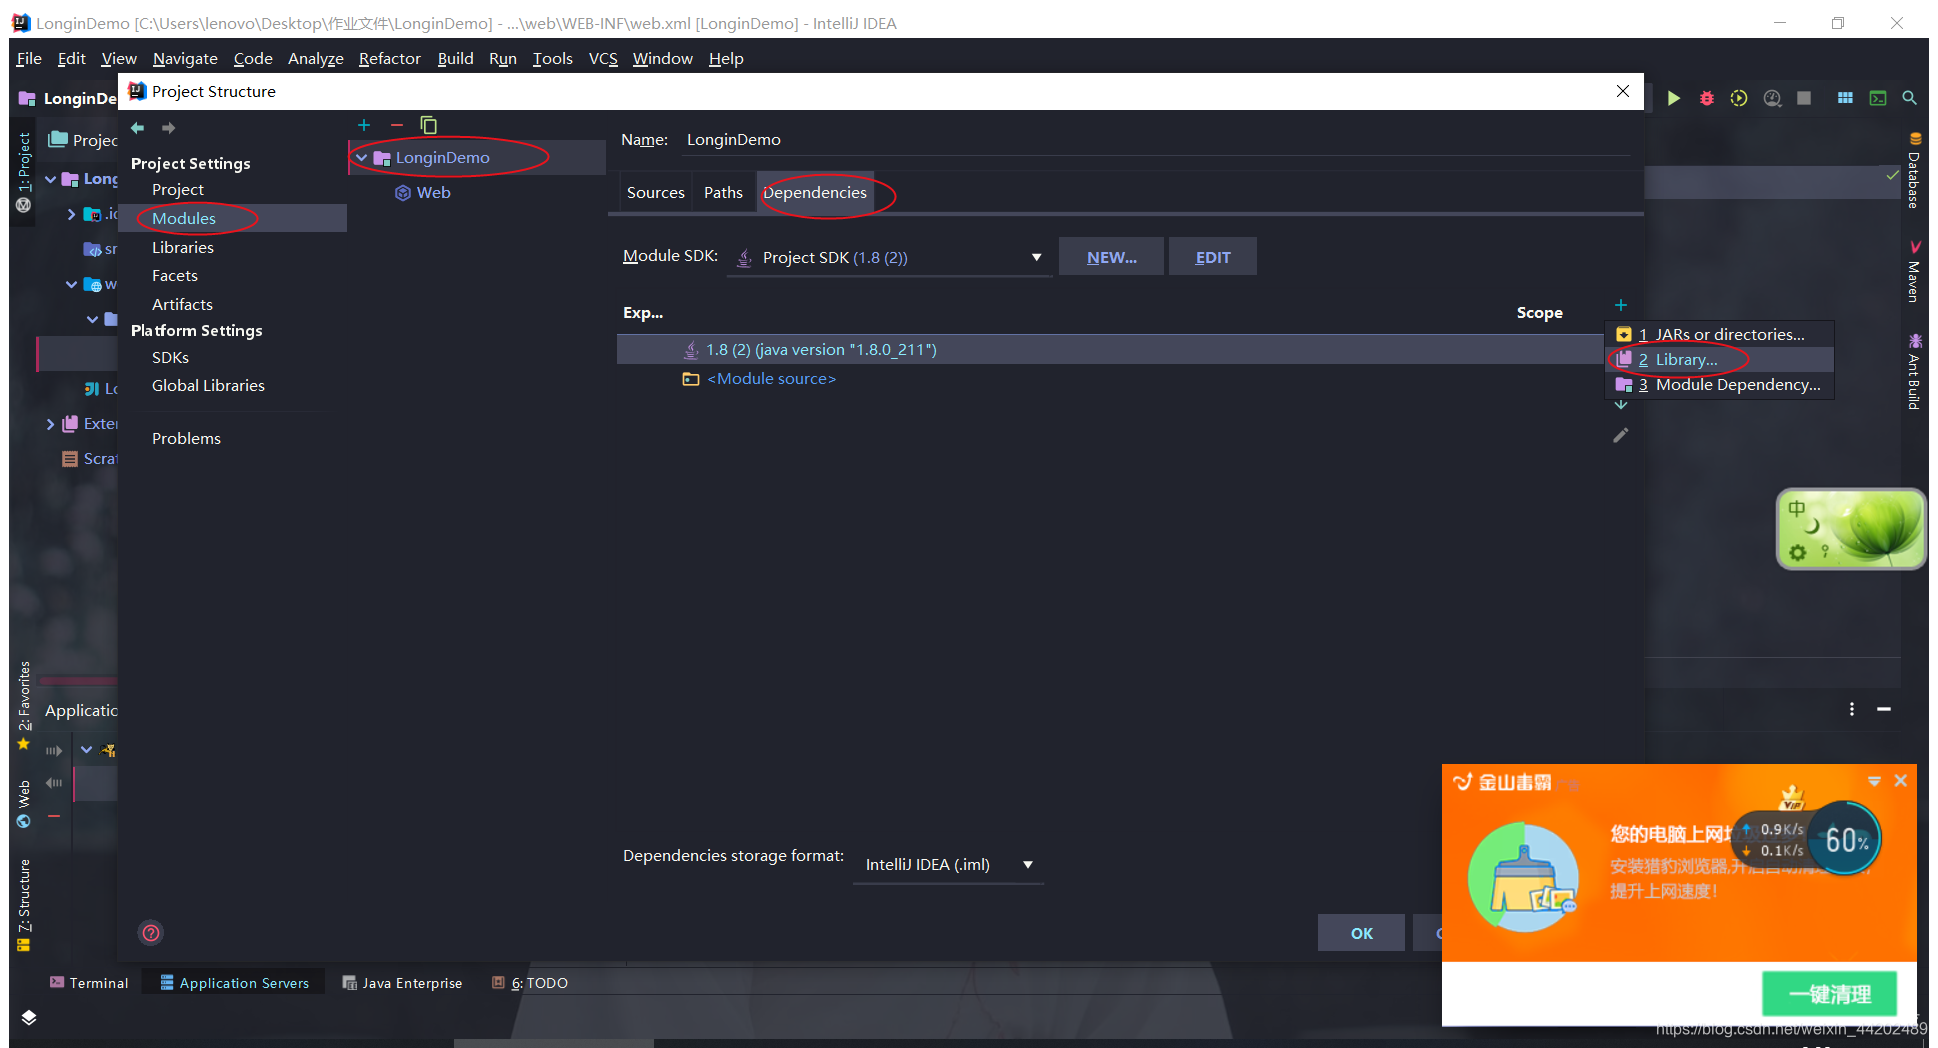Click the profiler run icon in toolbar
Viewport: 1938px width, 1048px height.
1772,98
